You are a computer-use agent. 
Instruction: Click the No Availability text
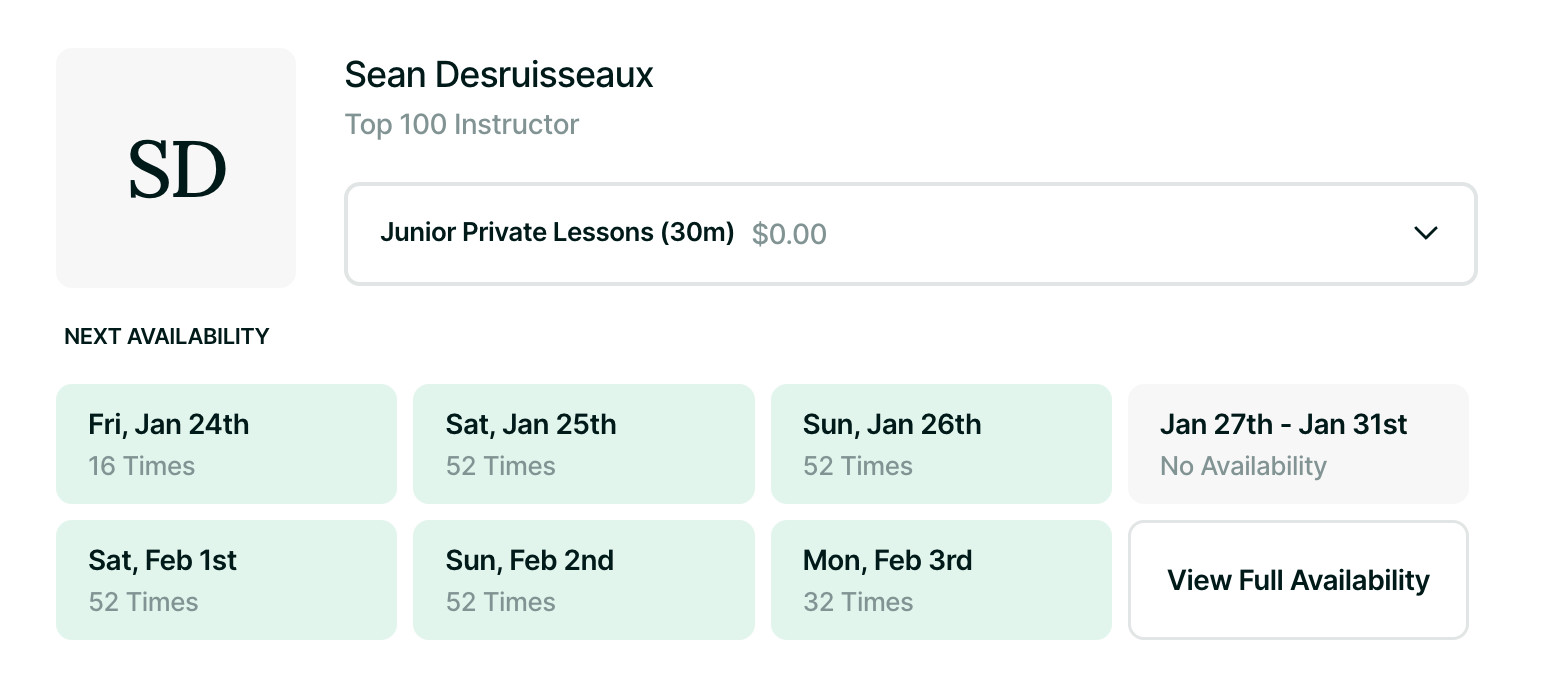1243,466
